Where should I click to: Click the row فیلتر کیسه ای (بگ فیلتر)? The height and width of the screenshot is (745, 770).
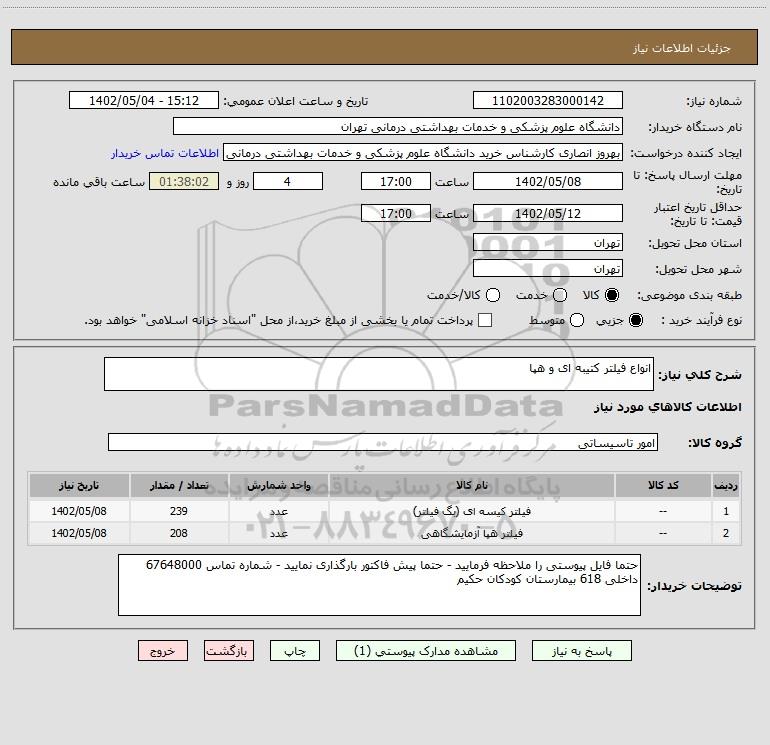coord(385,511)
